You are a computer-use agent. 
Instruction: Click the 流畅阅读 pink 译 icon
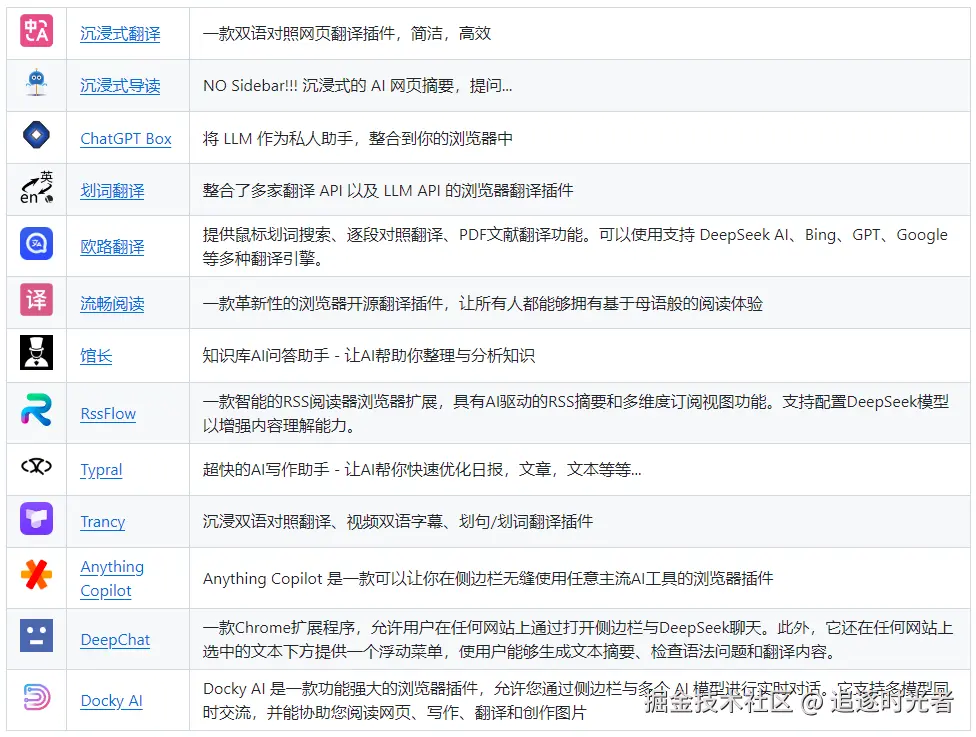click(36, 300)
